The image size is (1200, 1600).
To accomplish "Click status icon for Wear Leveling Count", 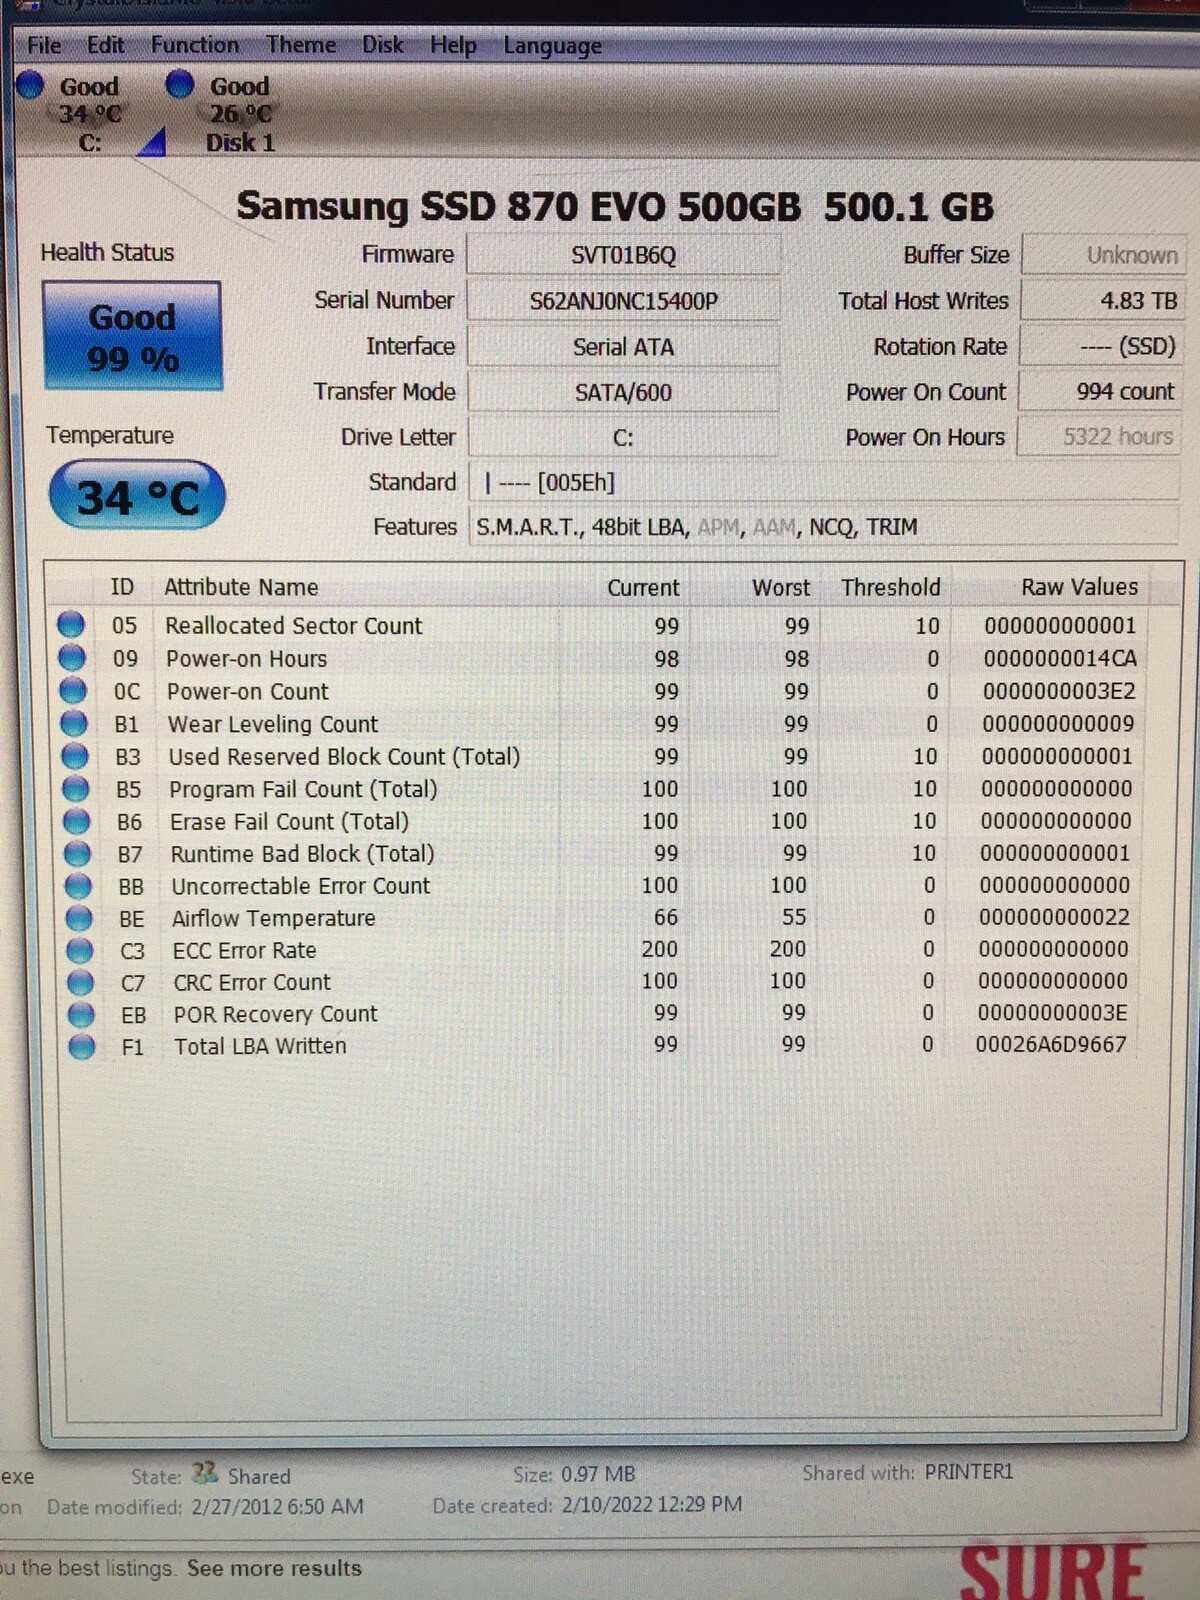I will pos(74,723).
